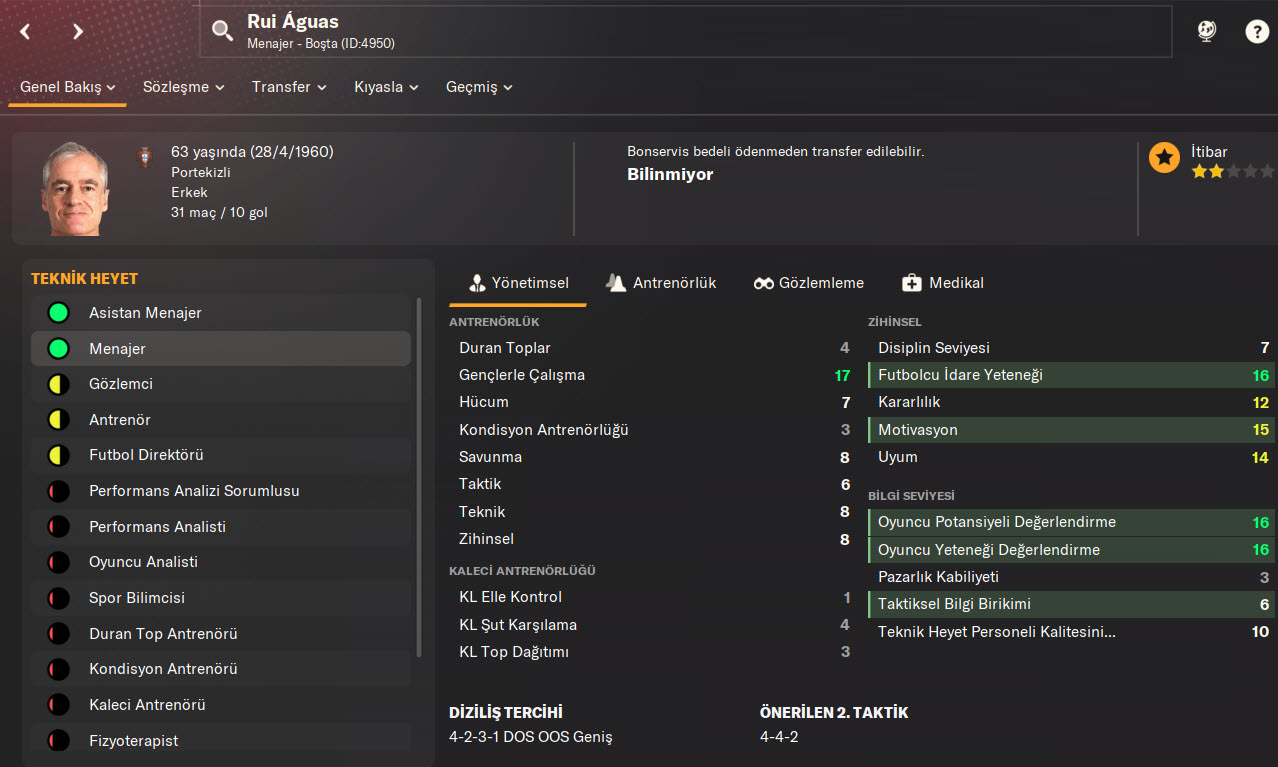This screenshot has height=767, width=1278.
Task: Expand the Kıyasla menu
Action: [386, 87]
